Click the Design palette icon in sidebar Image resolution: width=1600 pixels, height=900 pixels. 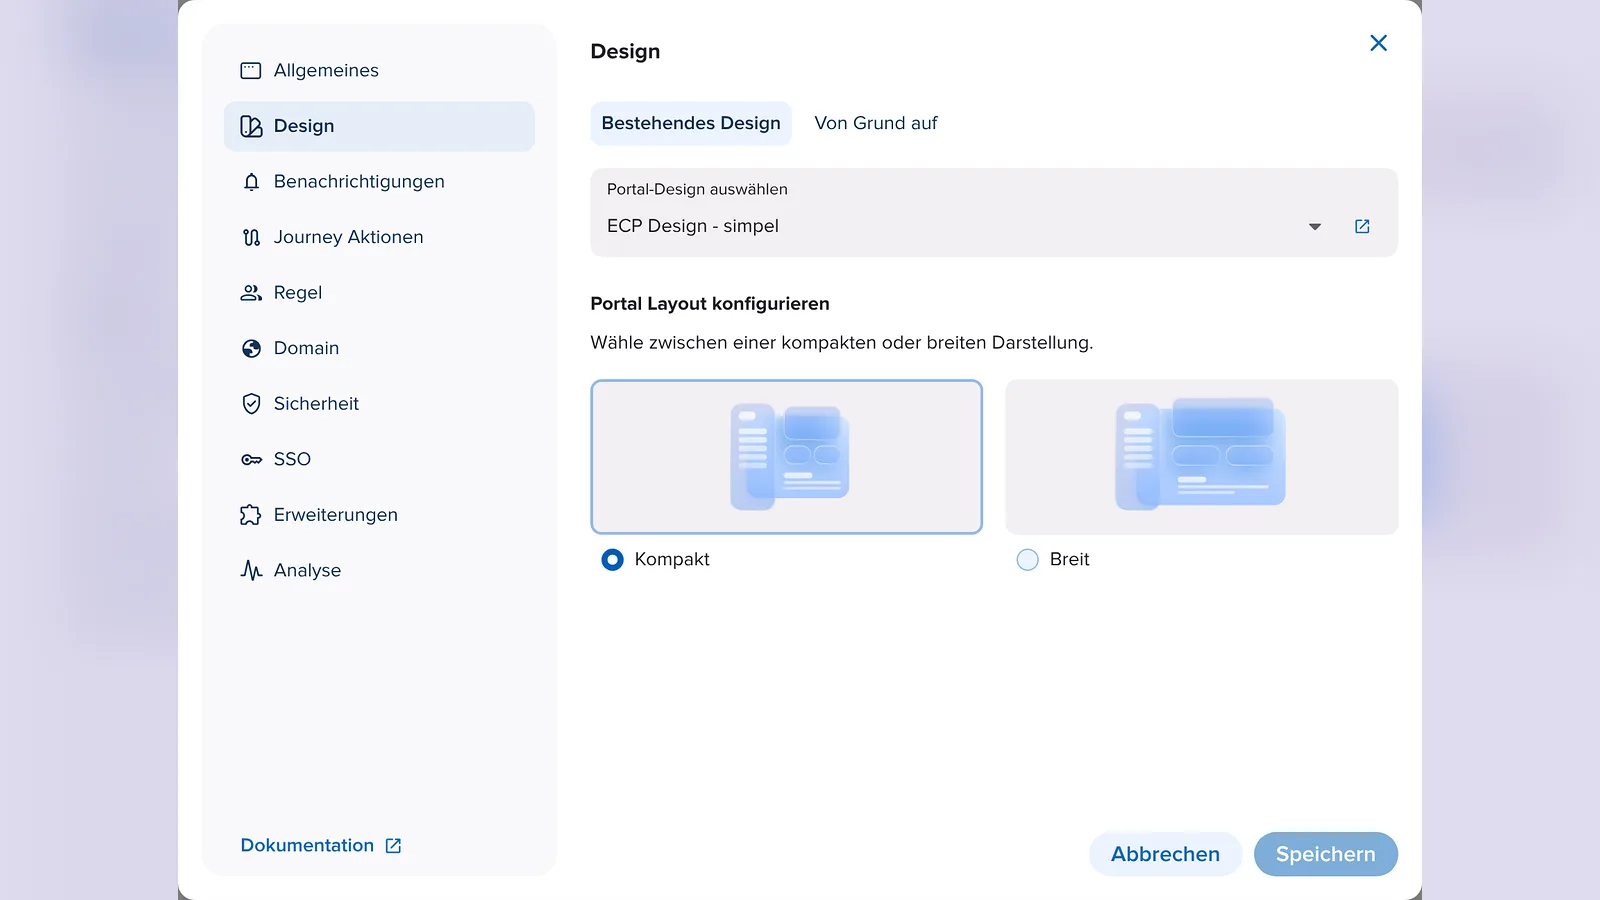tap(251, 126)
